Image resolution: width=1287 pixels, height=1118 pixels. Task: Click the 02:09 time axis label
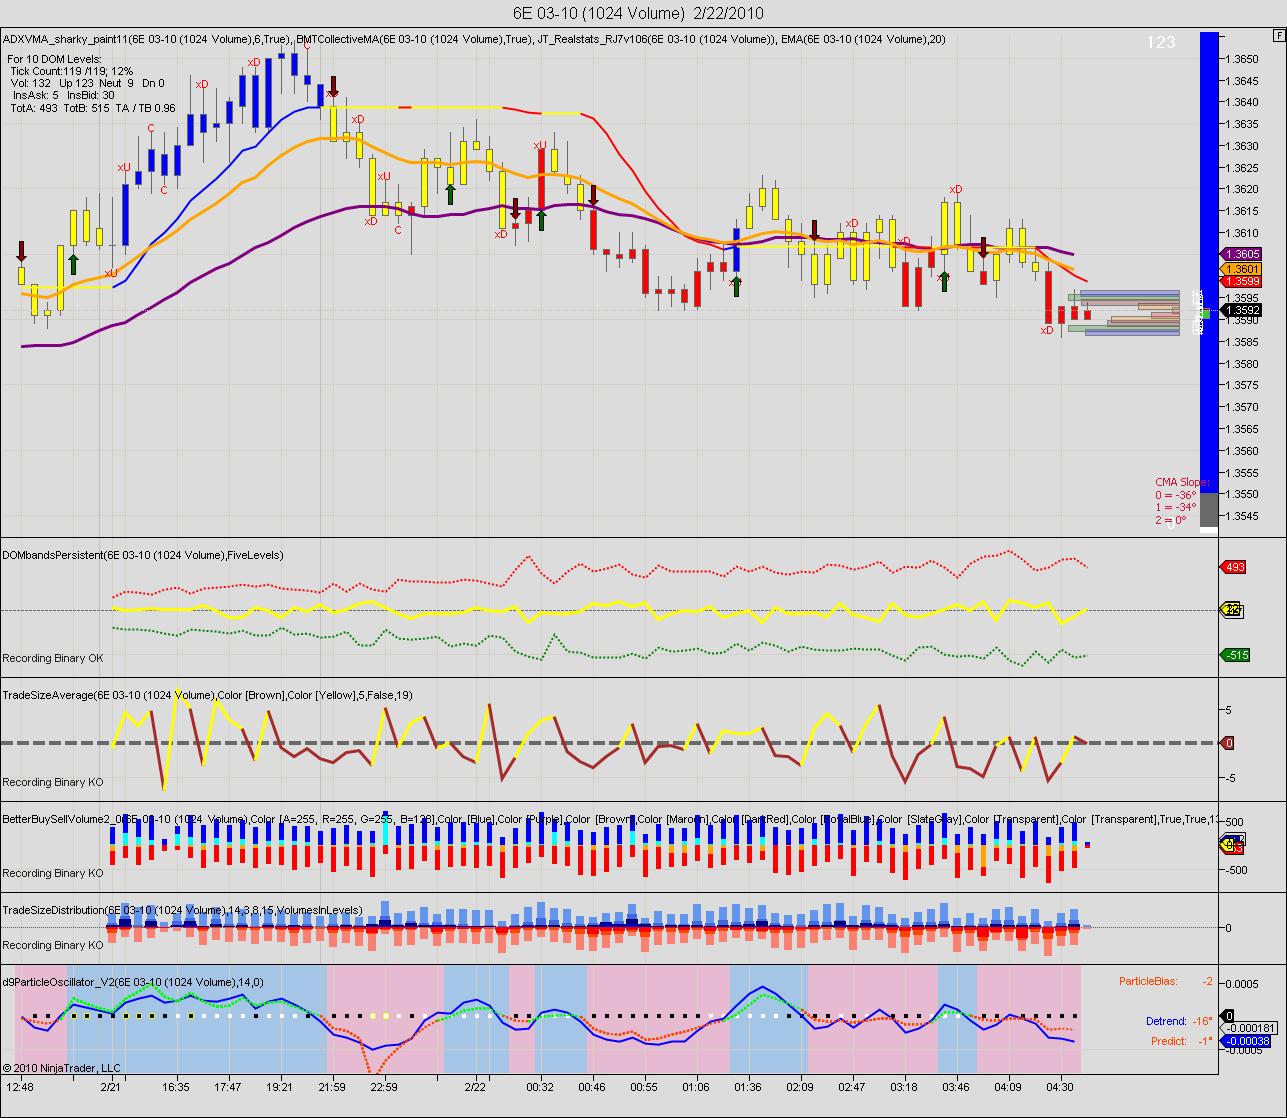pyautogui.click(x=800, y=1087)
